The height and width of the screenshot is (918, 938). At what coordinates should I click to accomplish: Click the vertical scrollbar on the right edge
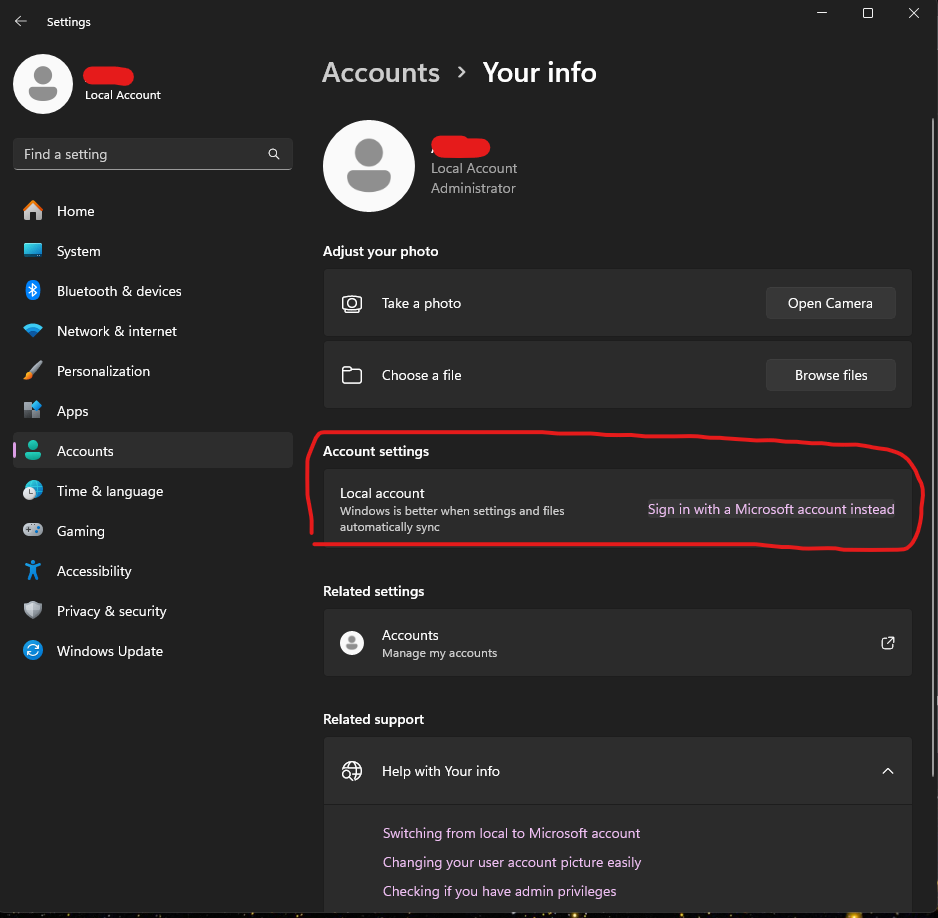click(x=933, y=448)
